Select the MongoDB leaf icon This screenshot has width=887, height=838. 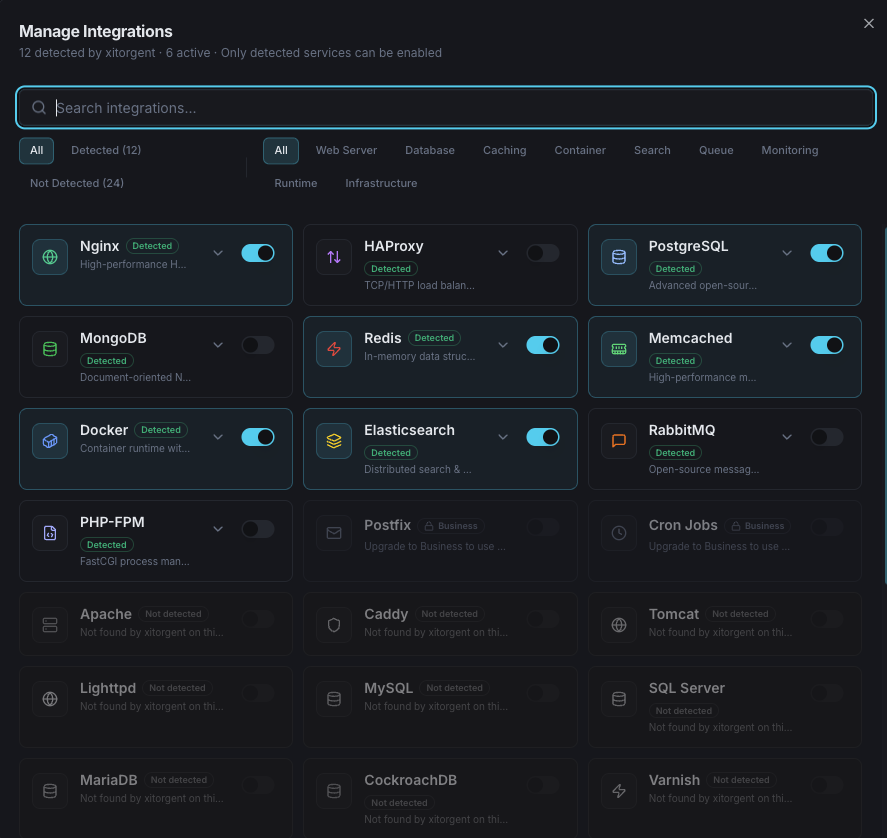coord(49,349)
